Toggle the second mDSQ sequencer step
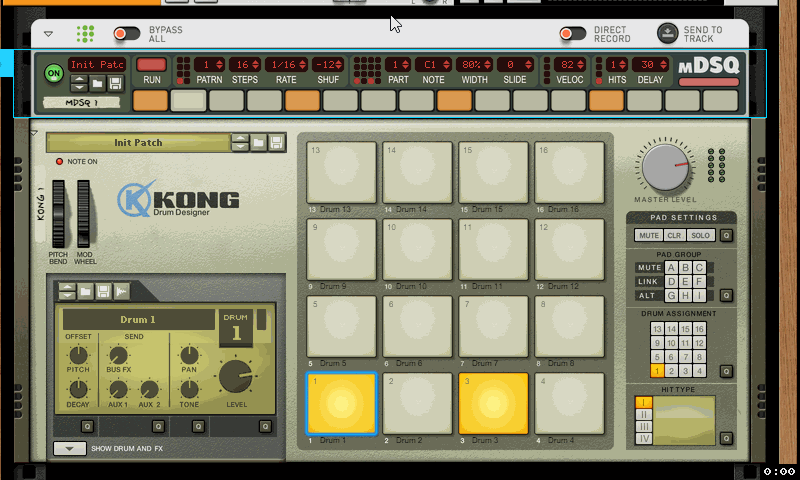The width and height of the screenshot is (800, 480). point(188,100)
